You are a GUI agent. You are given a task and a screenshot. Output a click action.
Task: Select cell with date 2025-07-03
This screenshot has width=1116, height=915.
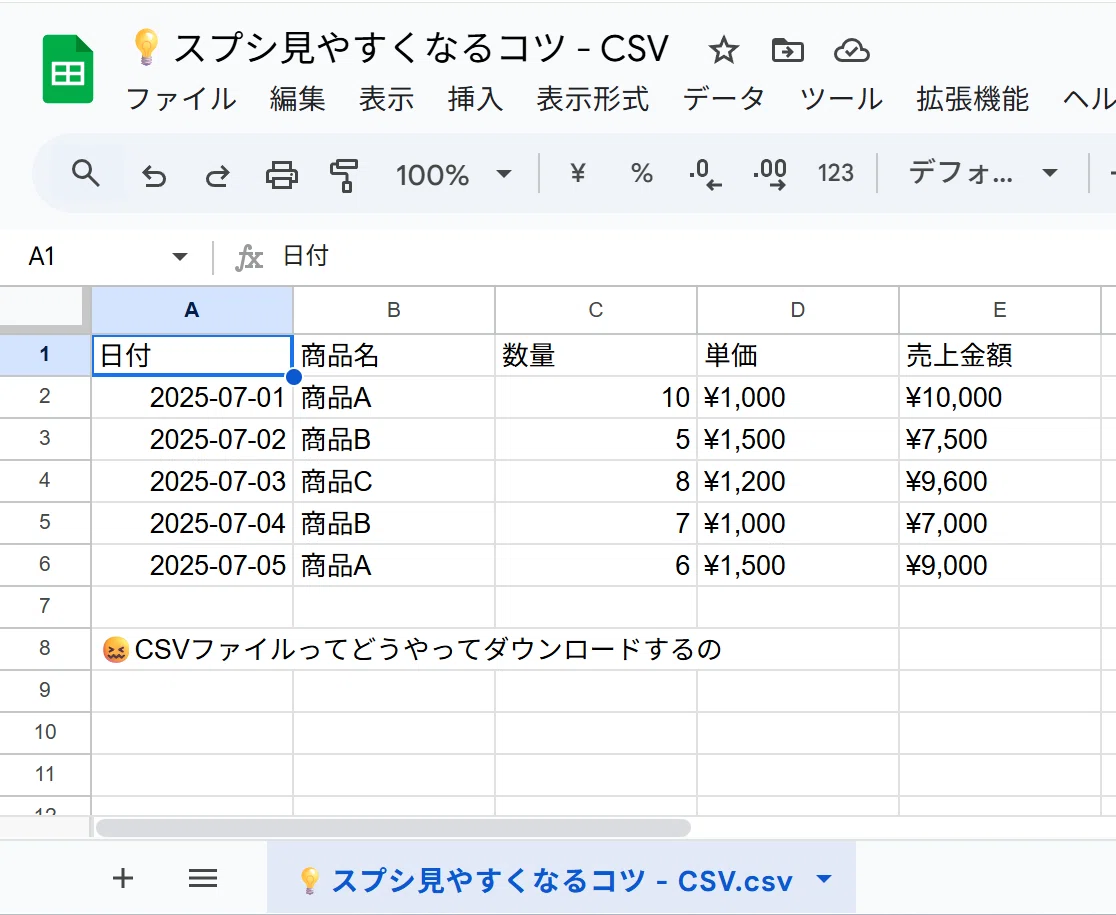tap(192, 481)
